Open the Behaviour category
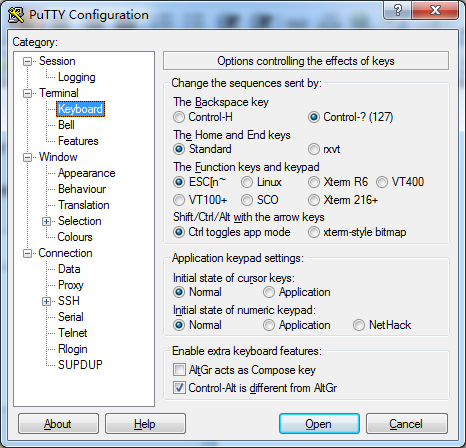 [82, 189]
